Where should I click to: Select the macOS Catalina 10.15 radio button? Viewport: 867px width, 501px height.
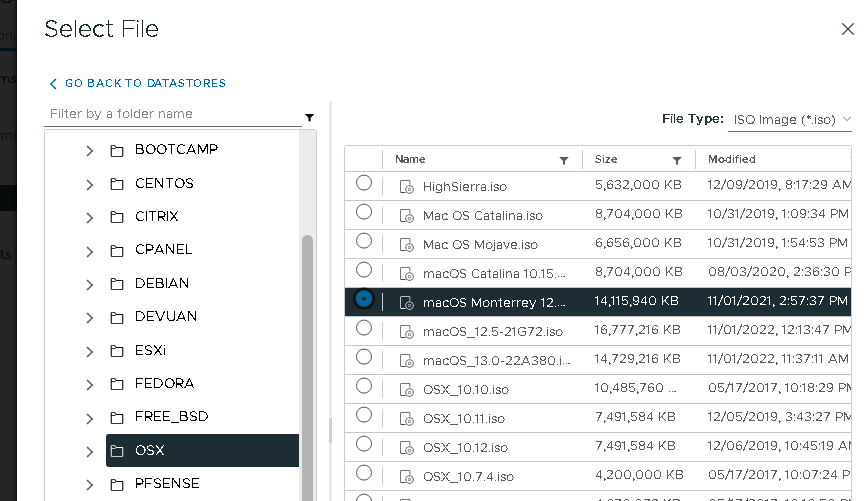click(364, 270)
